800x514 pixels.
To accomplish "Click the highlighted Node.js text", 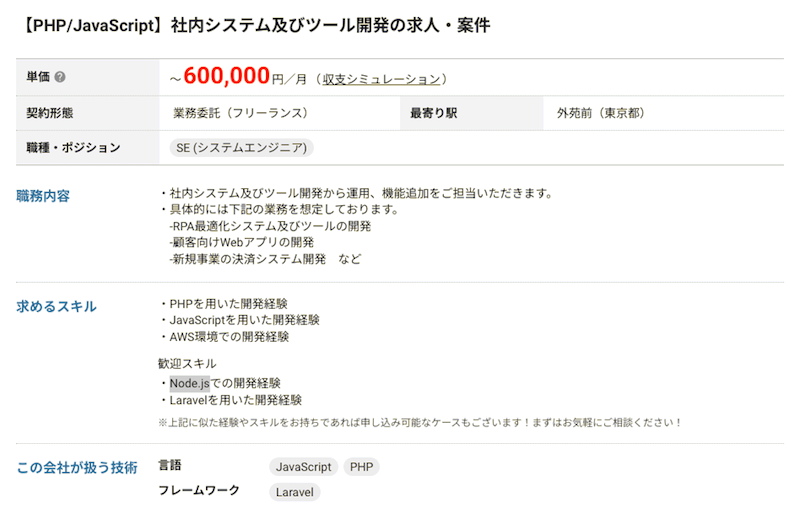I will [189, 383].
